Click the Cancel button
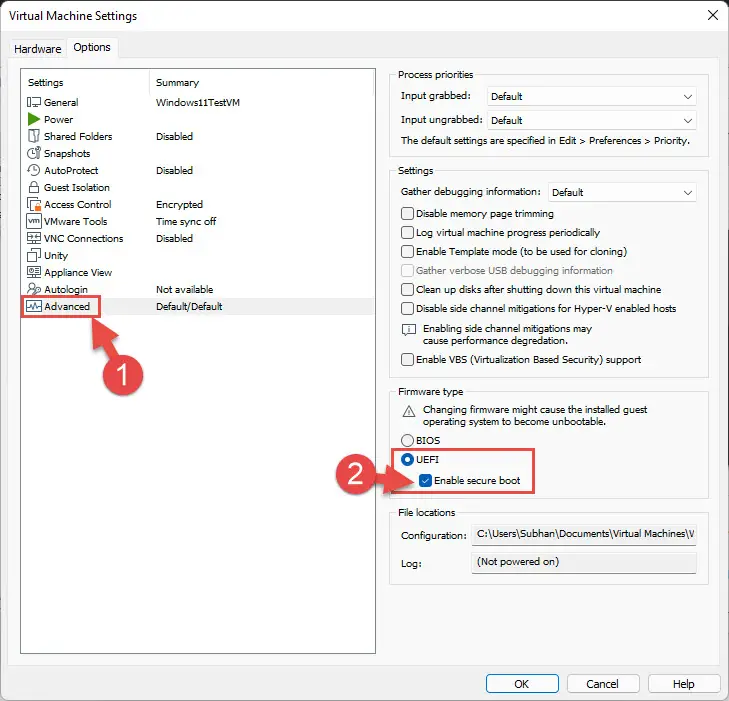This screenshot has width=729, height=701. (603, 684)
